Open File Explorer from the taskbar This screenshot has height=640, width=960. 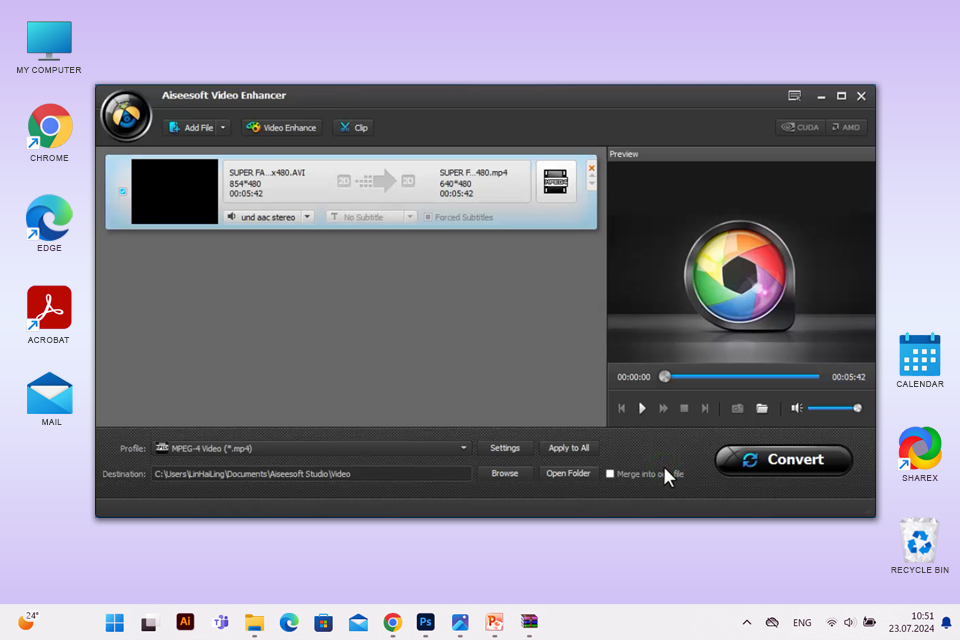tap(254, 622)
